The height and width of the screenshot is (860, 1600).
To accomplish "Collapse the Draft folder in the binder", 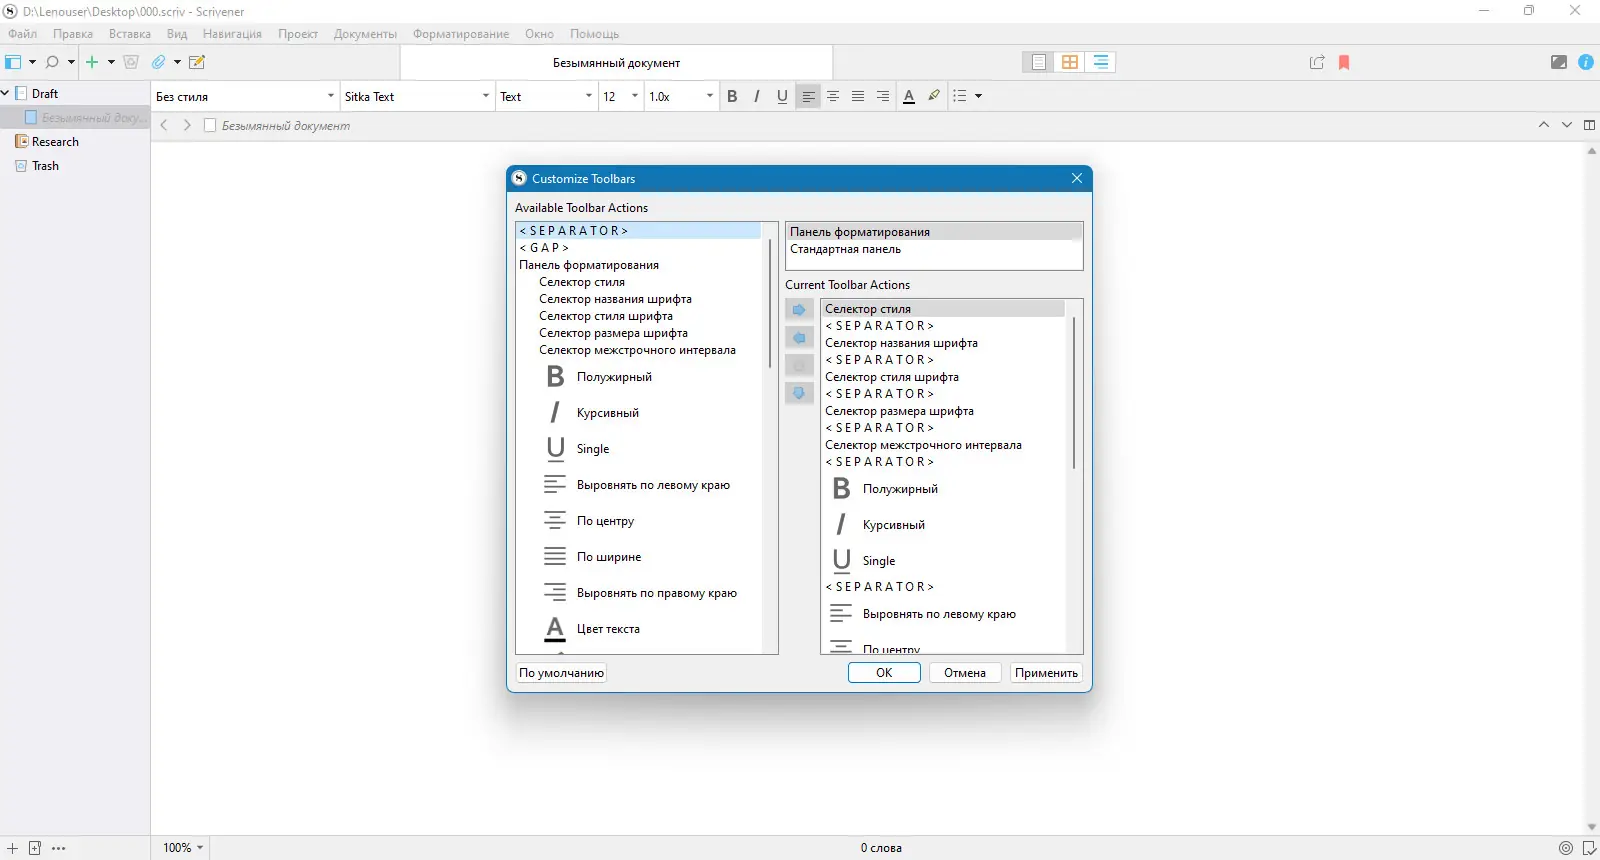I will click(x=6, y=93).
